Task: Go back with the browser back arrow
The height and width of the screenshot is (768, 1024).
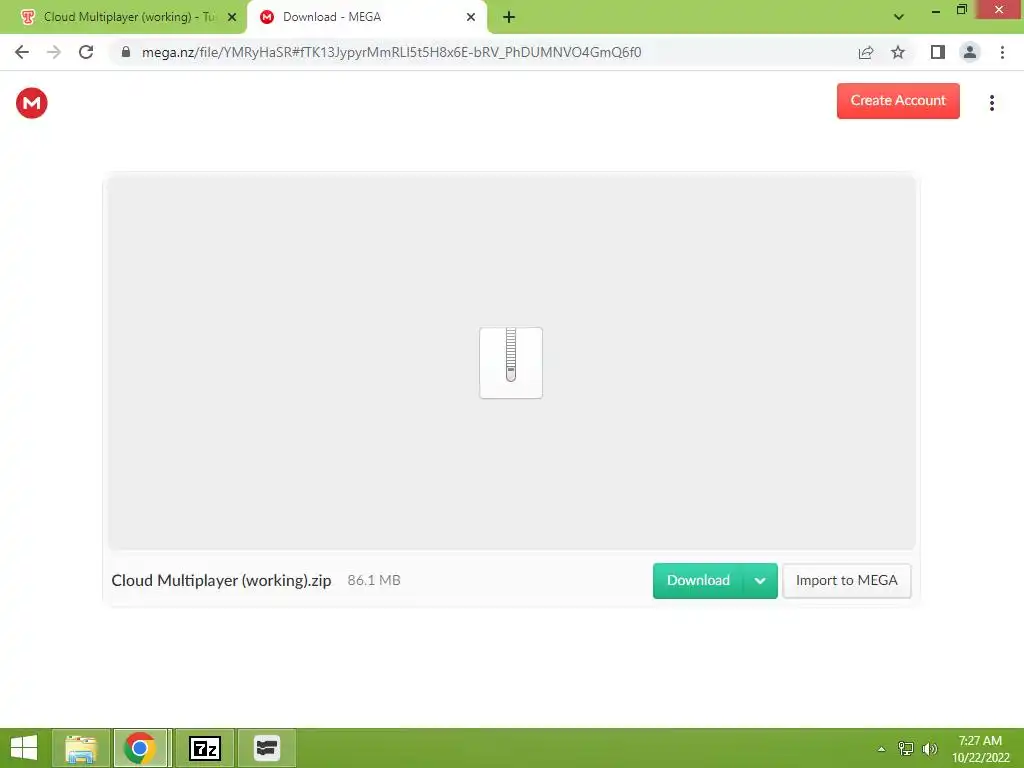Action: 22,52
